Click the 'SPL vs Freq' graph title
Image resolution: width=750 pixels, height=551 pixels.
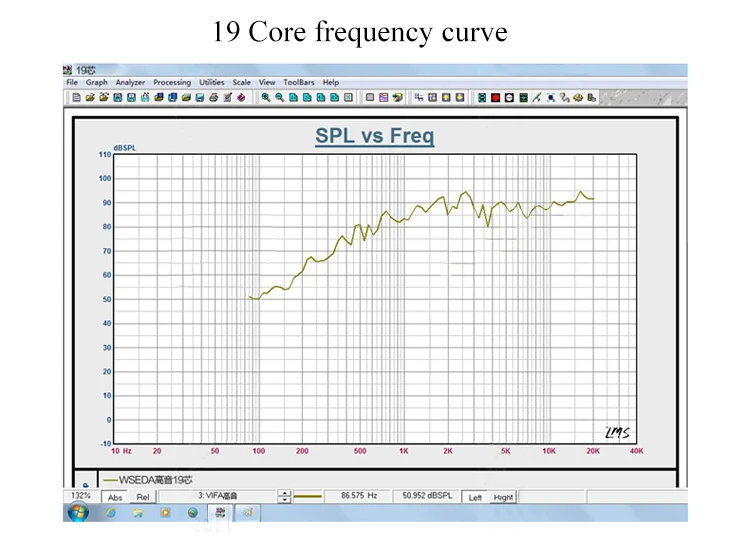(x=375, y=136)
